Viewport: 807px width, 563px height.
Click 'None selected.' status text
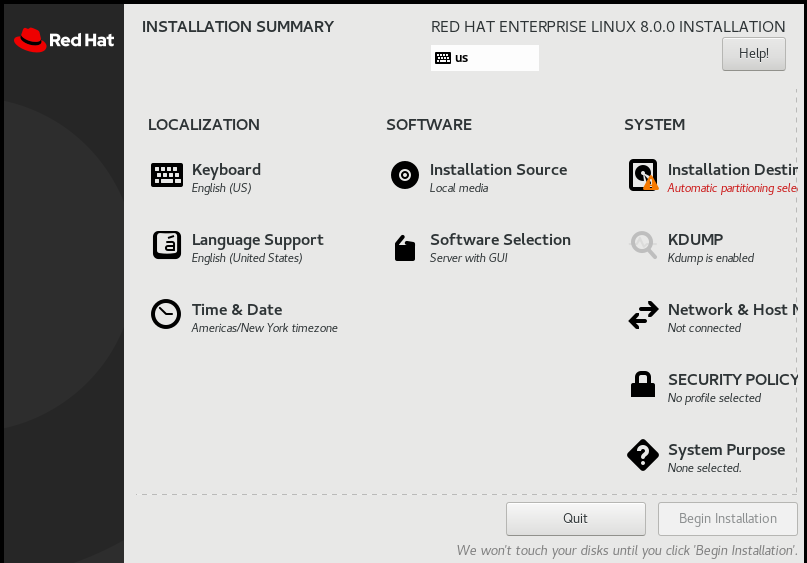[x=705, y=468]
